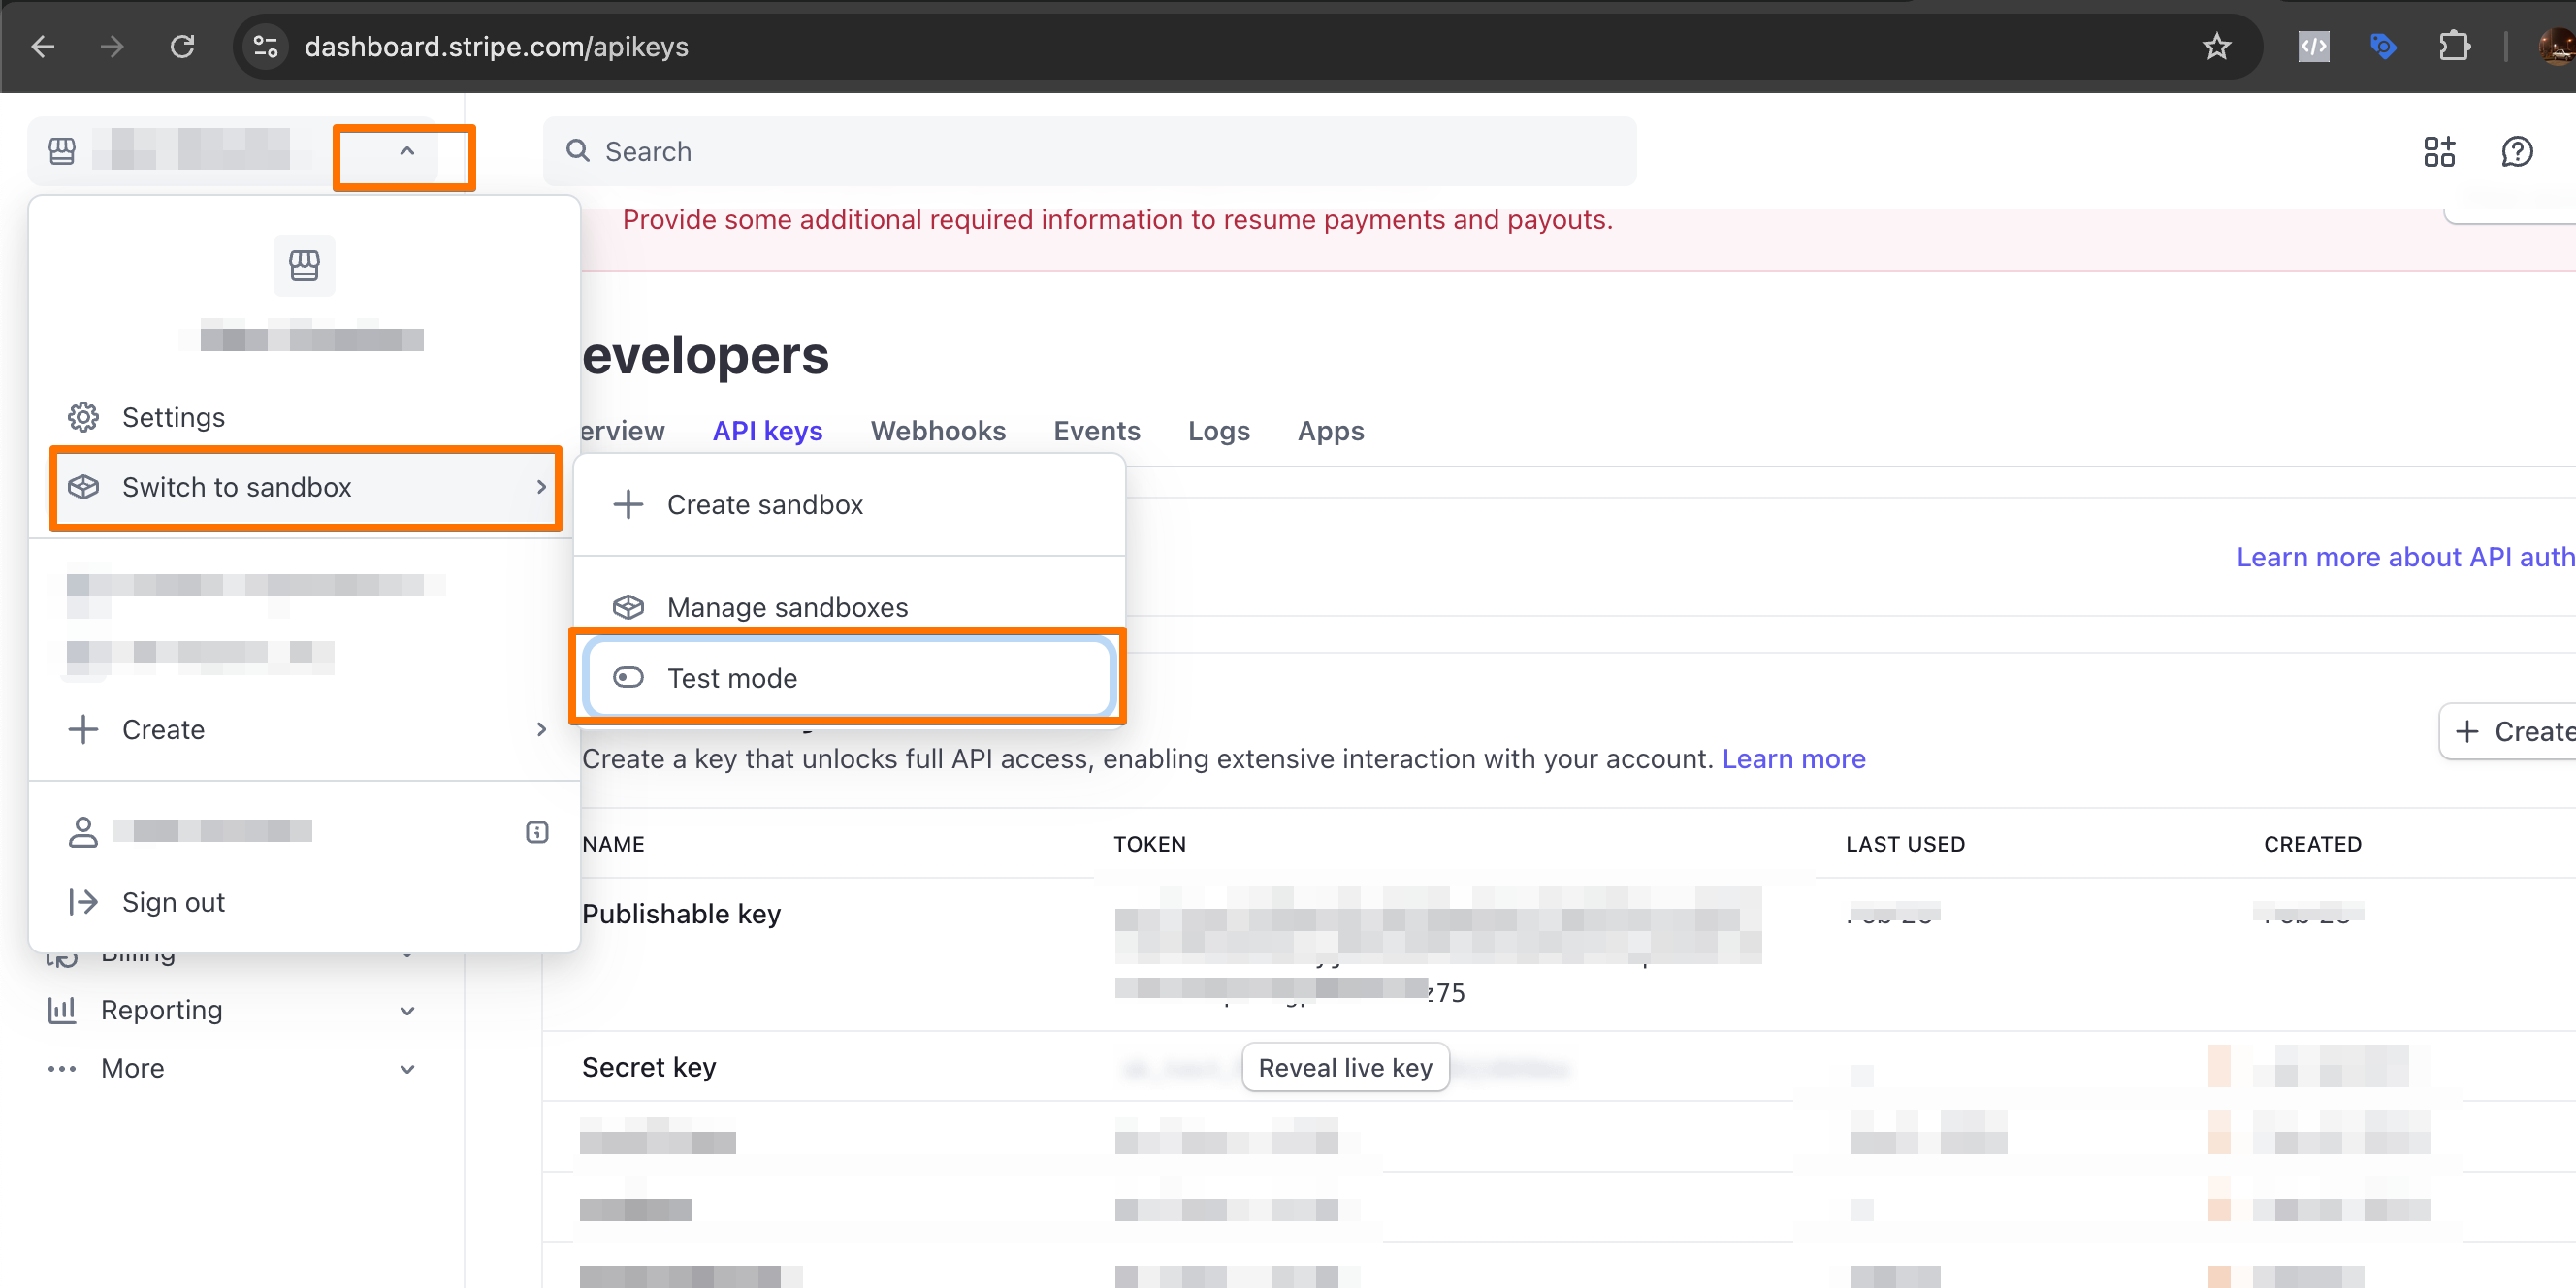Viewport: 2576px width, 1288px height.
Task: Click the red additional required information banner text
Action: tap(1117, 220)
